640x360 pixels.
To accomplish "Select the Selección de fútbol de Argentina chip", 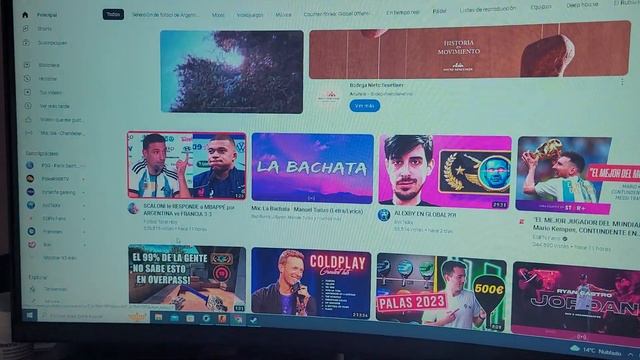I will [166, 15].
